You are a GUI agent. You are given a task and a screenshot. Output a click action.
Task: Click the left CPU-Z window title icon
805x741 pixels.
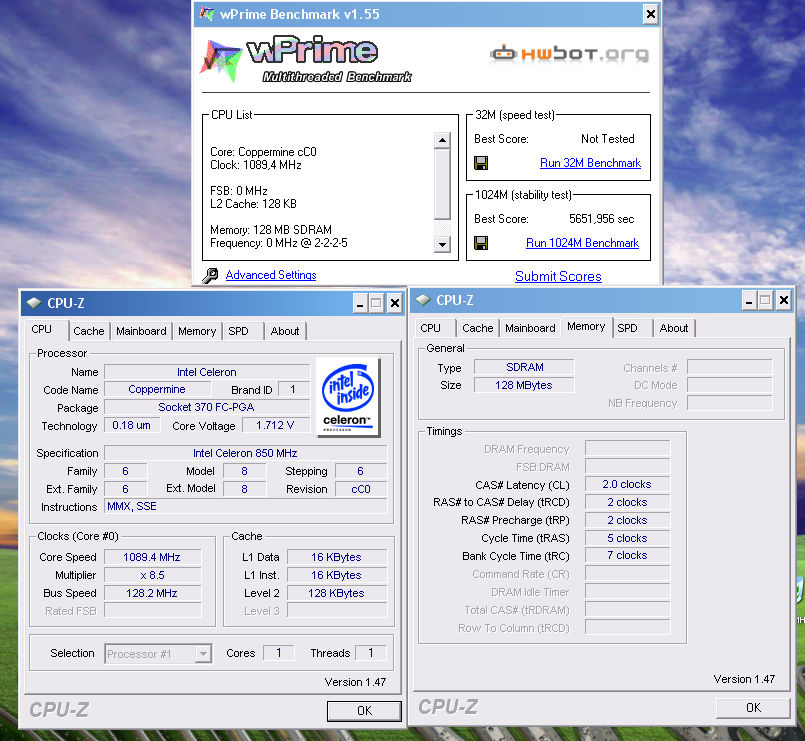pyautogui.click(x=34, y=303)
